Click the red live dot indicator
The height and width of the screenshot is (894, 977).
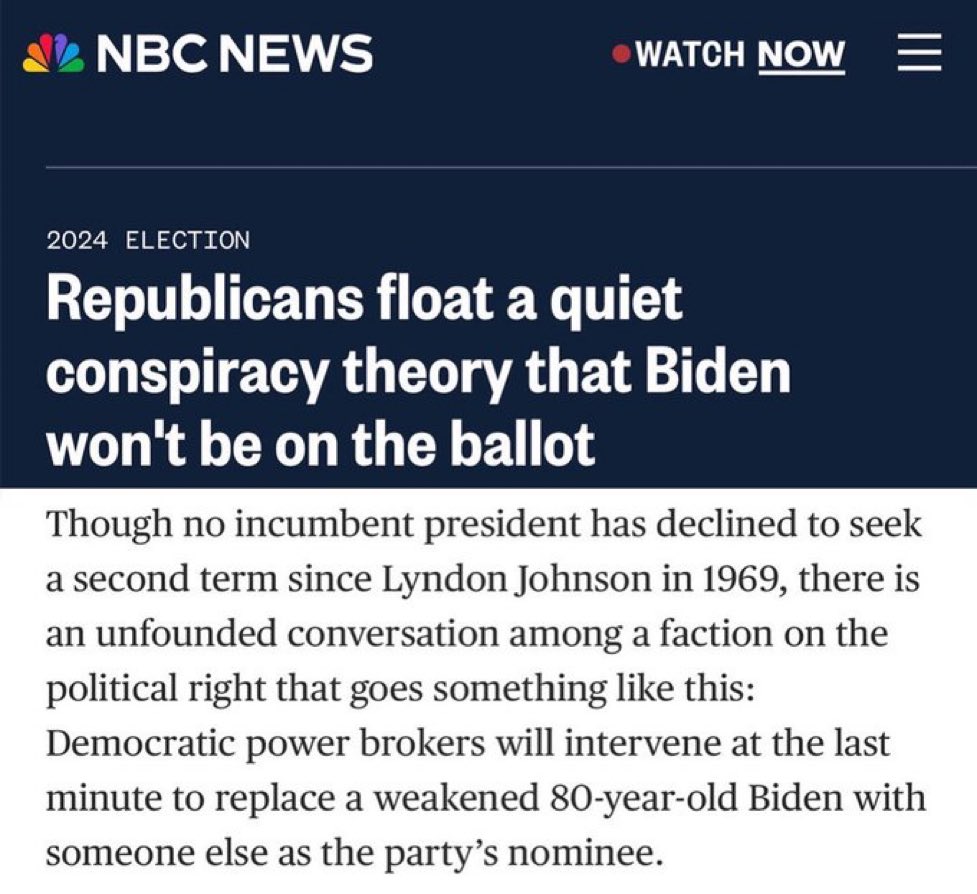coord(620,54)
